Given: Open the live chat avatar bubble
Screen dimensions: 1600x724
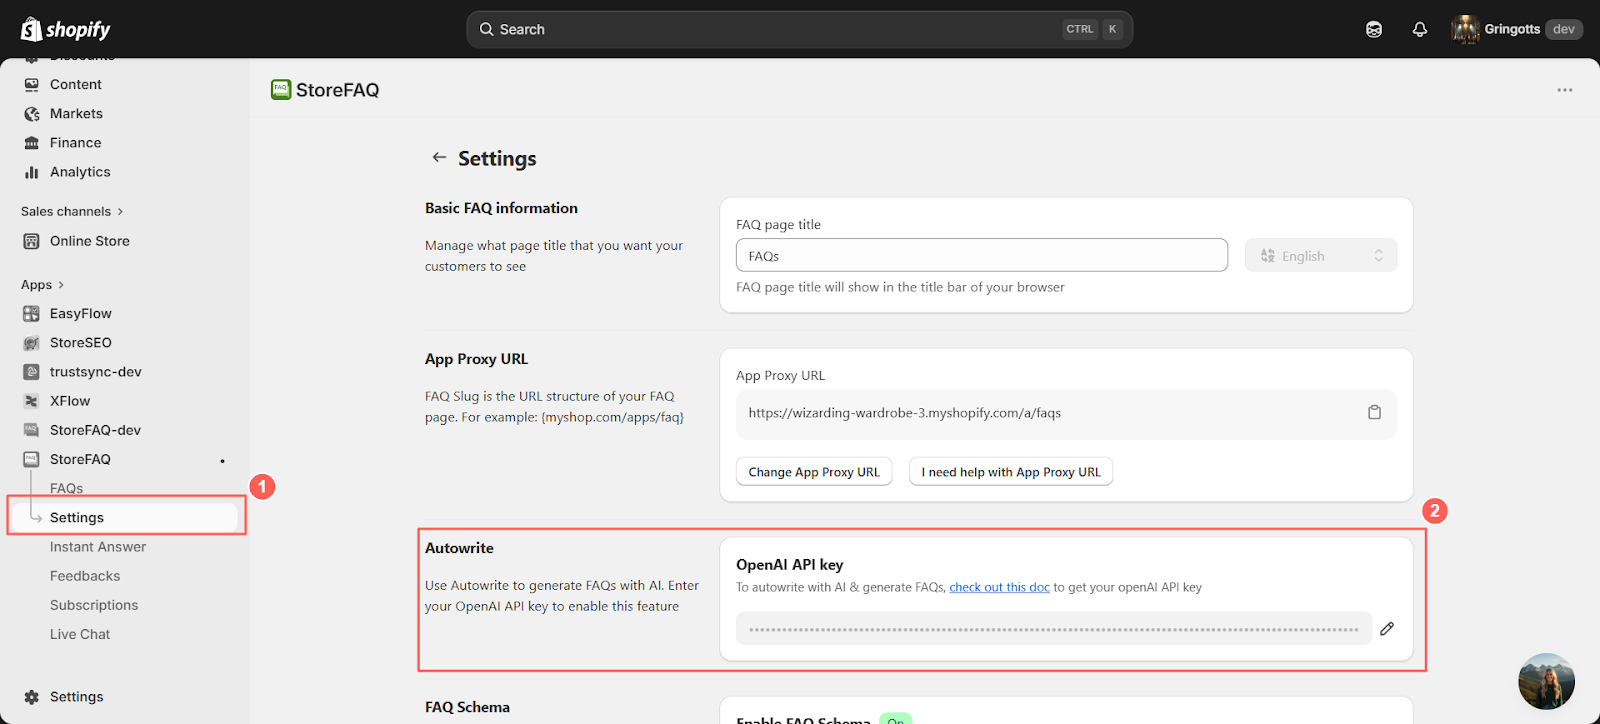Looking at the screenshot, I should (x=1546, y=682).
